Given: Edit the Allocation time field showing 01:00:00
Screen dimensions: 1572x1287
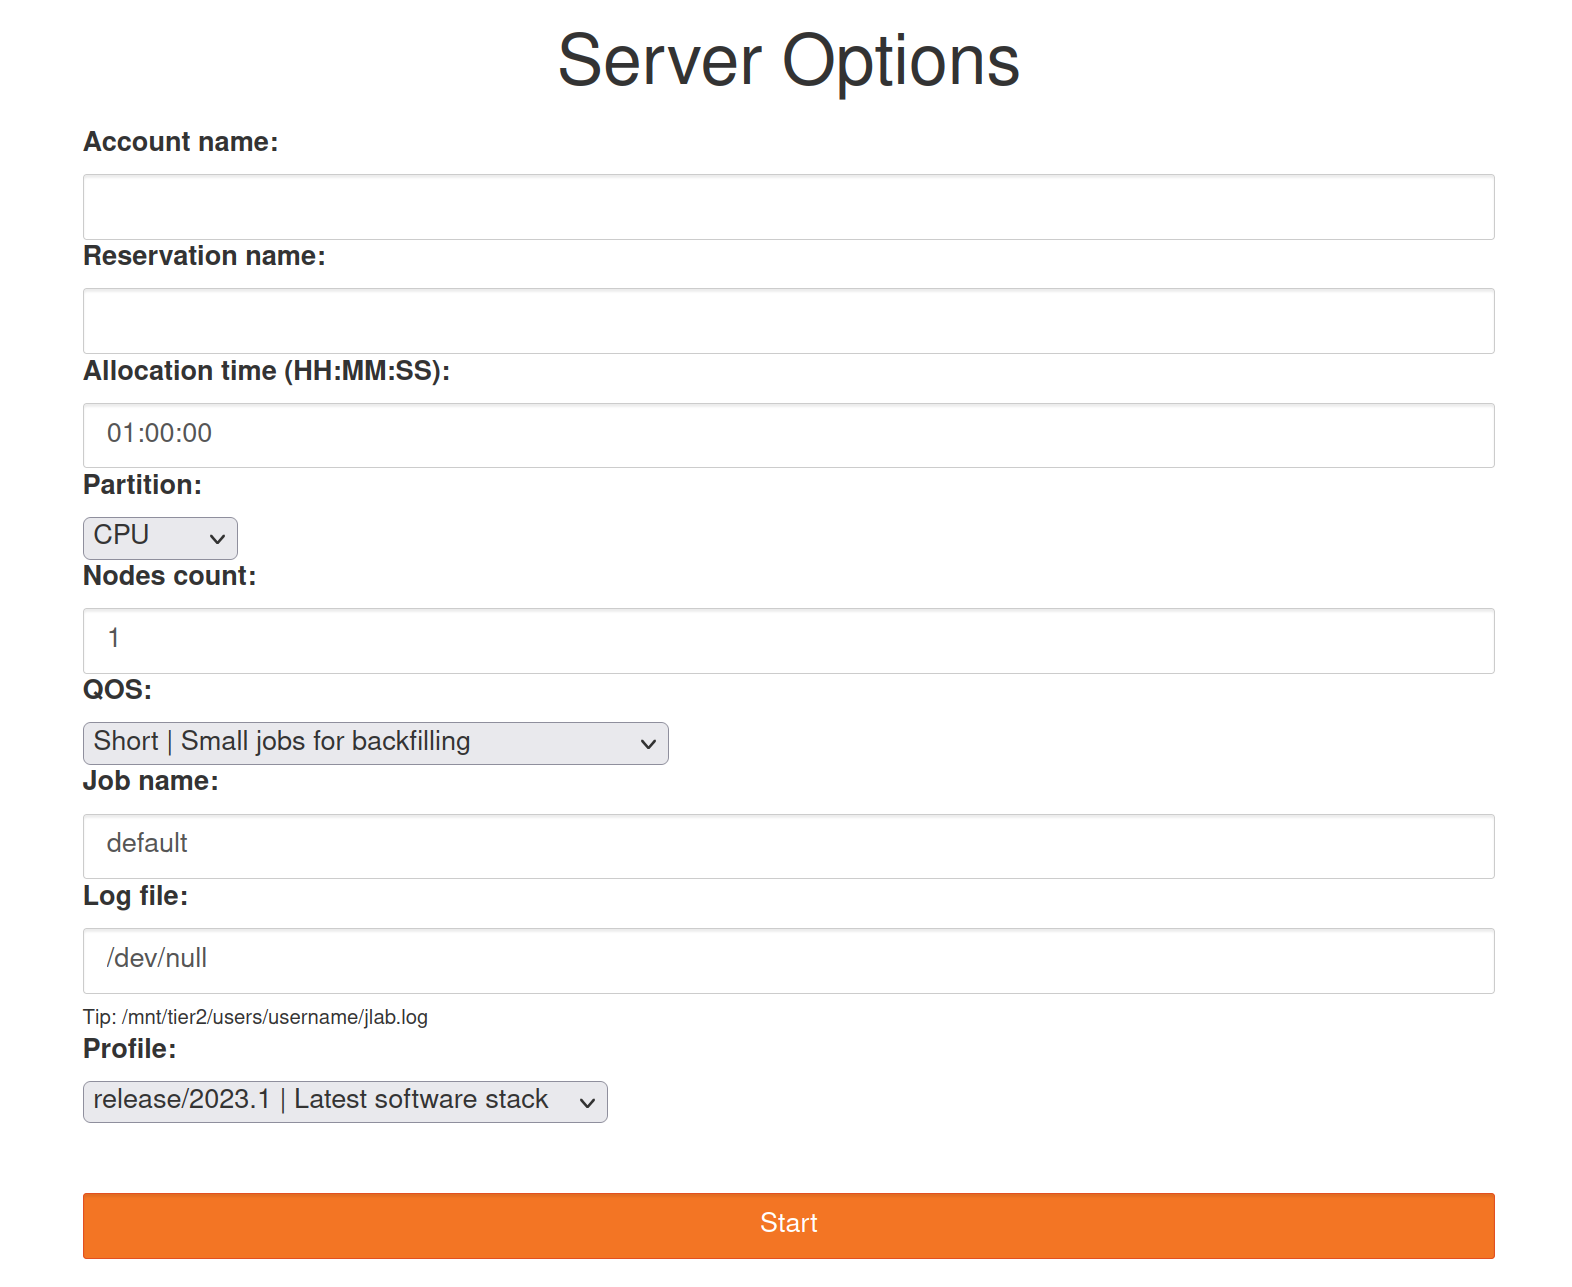Looking at the screenshot, I should [x=788, y=435].
